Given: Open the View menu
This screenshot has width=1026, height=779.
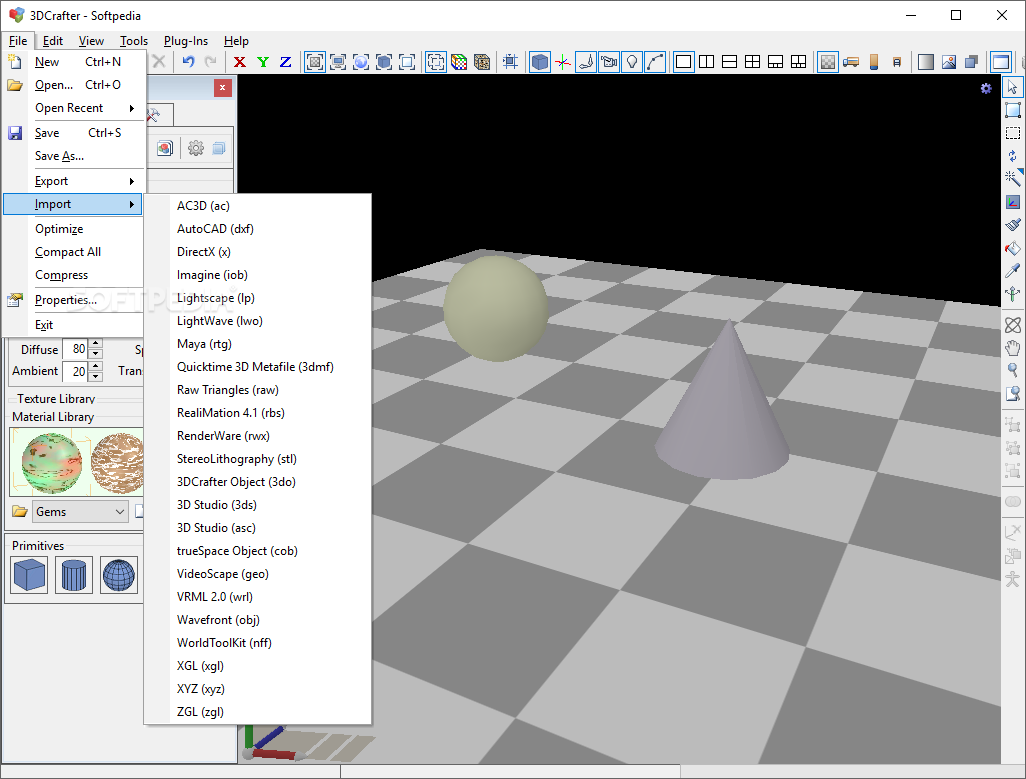Looking at the screenshot, I should [x=91, y=41].
